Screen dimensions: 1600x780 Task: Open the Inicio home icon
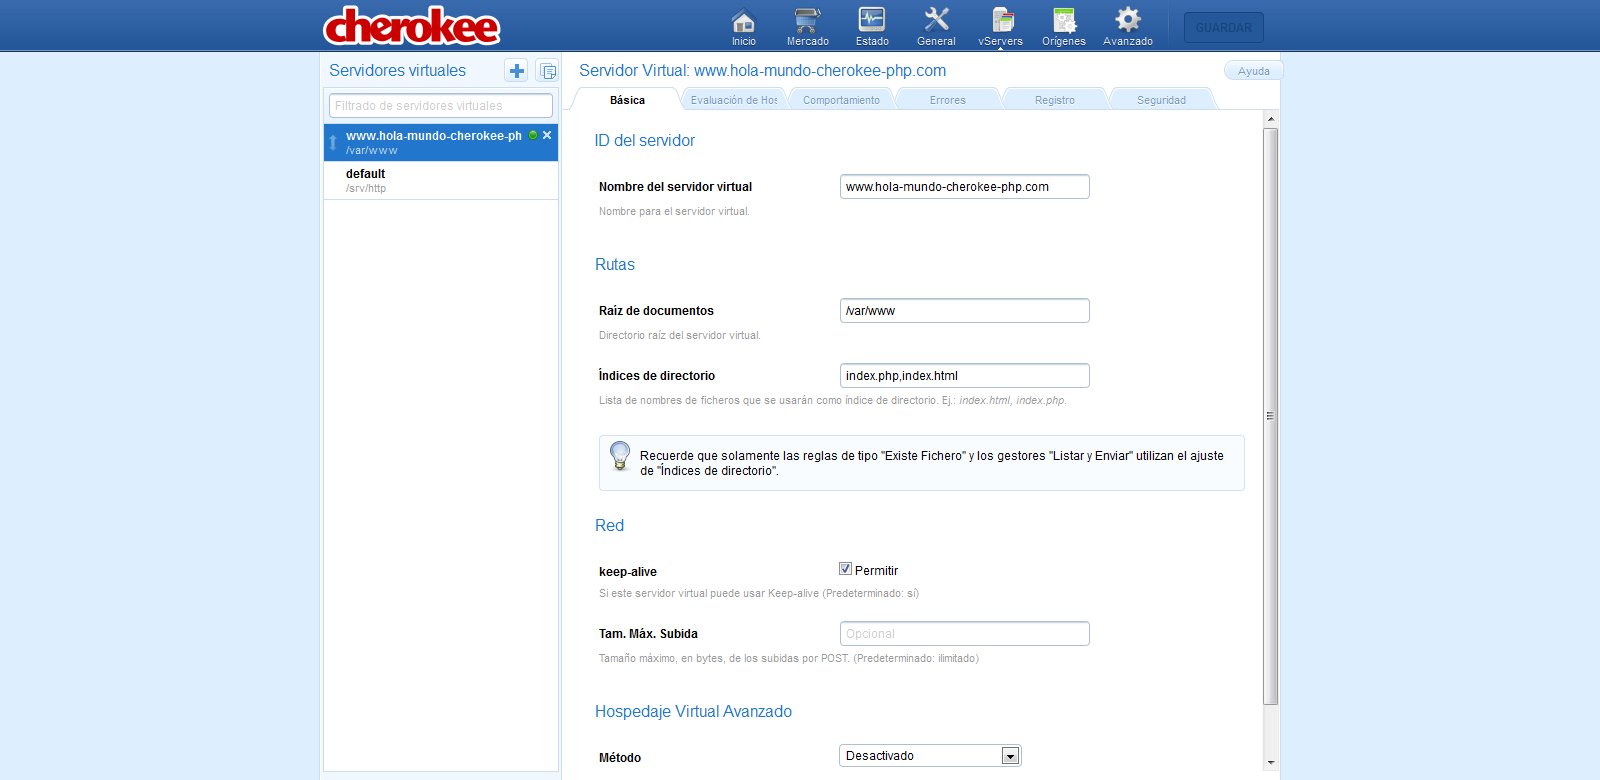pyautogui.click(x=743, y=26)
